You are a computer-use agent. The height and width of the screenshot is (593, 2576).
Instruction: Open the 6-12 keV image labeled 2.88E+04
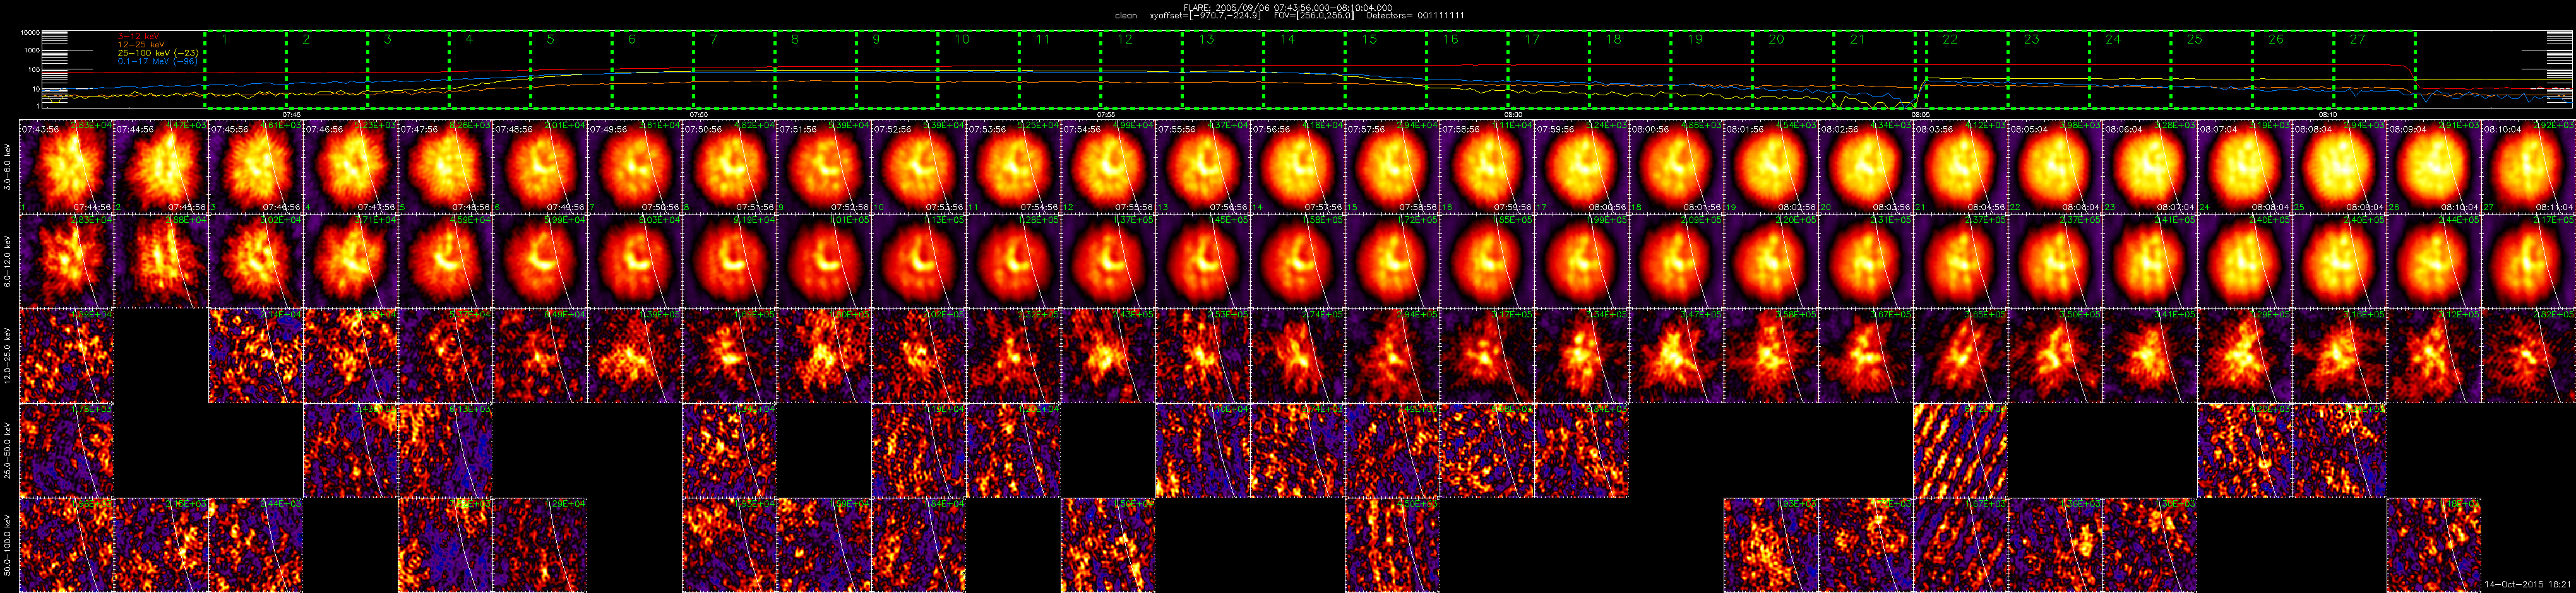[x=161, y=262]
